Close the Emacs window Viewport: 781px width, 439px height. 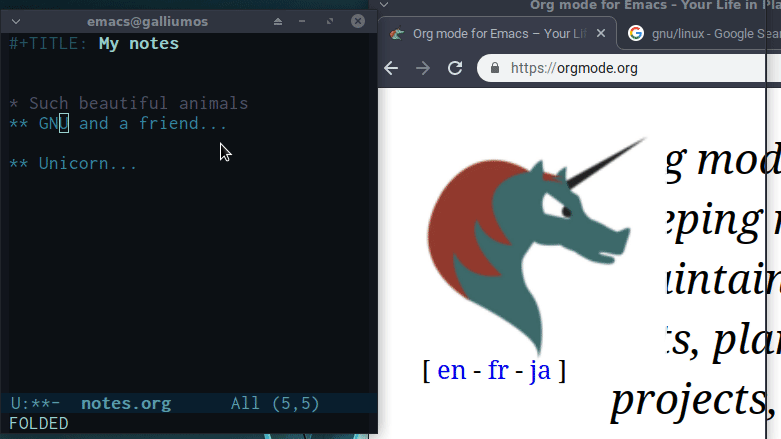pos(358,21)
